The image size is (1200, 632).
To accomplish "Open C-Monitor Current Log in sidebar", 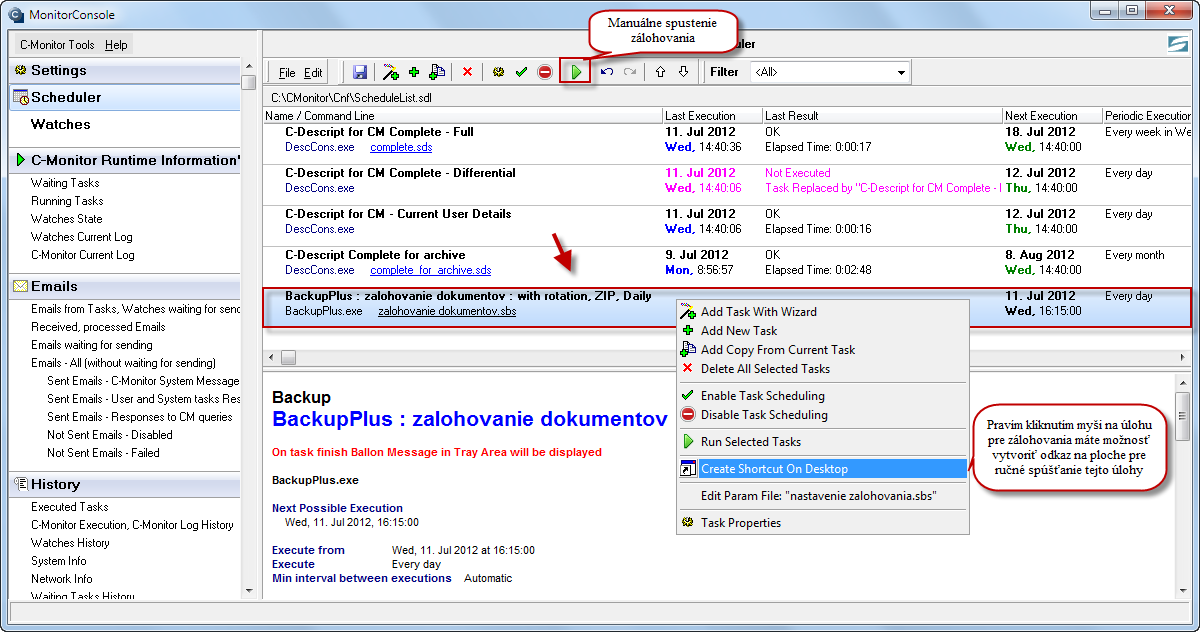I will (x=82, y=255).
